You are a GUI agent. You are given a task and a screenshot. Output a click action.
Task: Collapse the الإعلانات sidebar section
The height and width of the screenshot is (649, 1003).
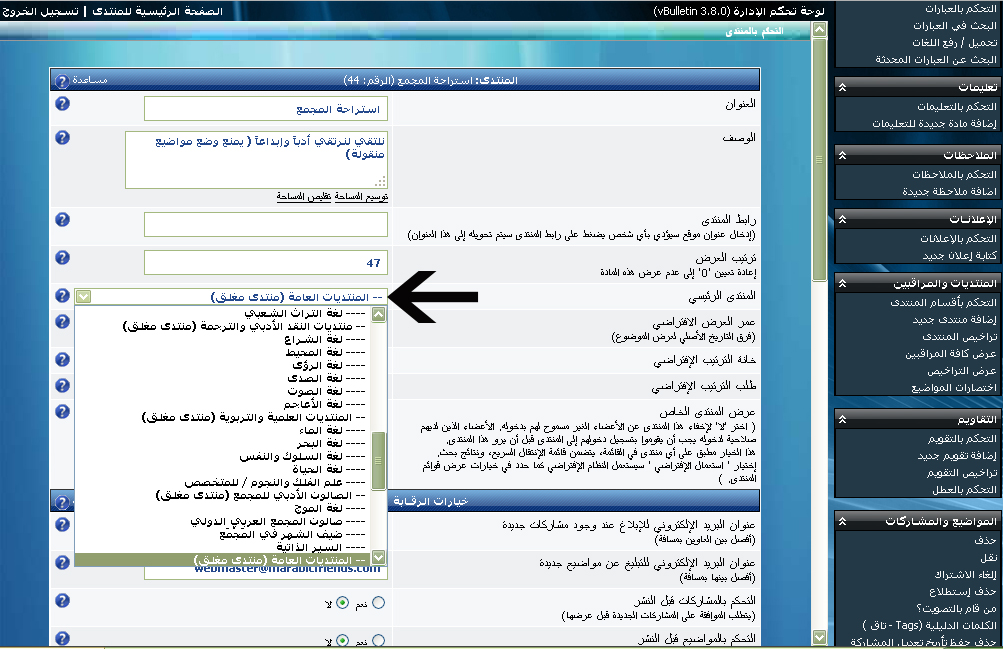(843, 219)
